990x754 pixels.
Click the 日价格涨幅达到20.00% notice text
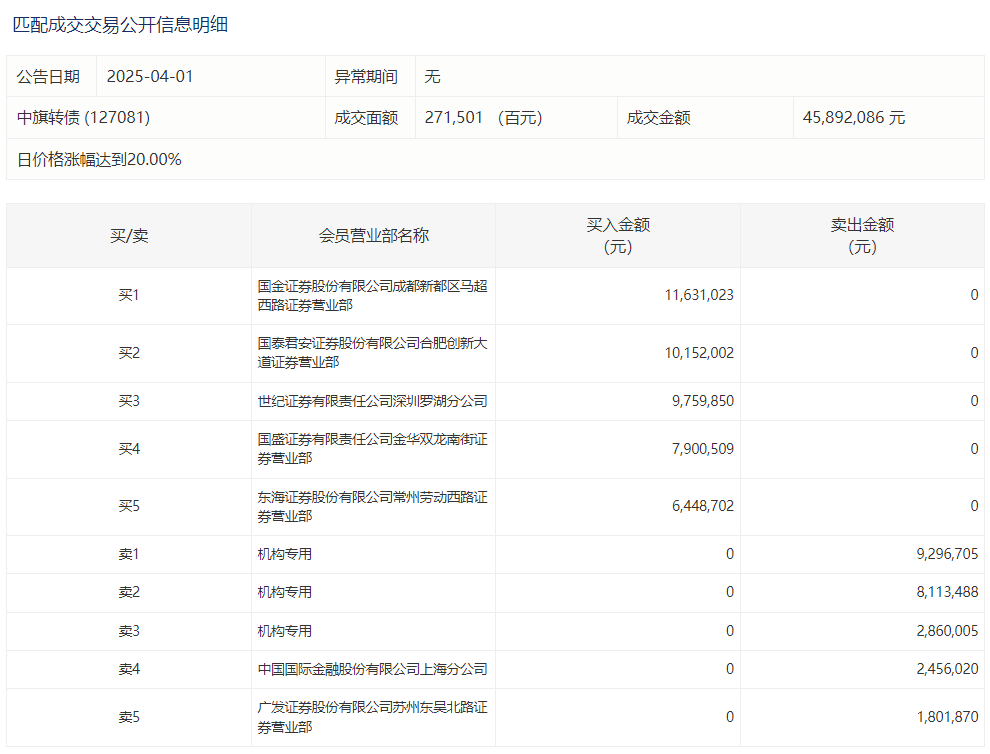click(99, 159)
